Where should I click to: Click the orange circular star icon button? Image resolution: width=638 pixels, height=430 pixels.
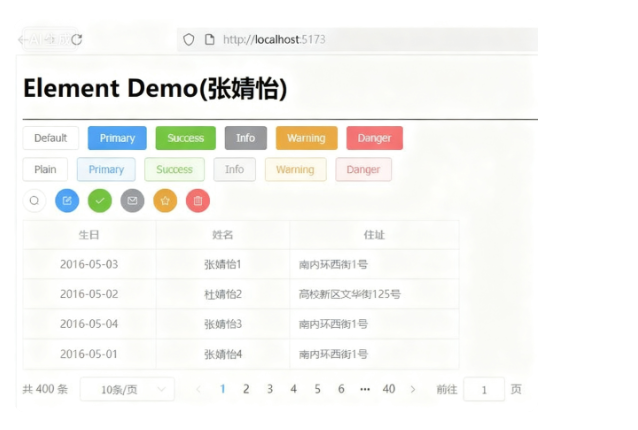165,201
